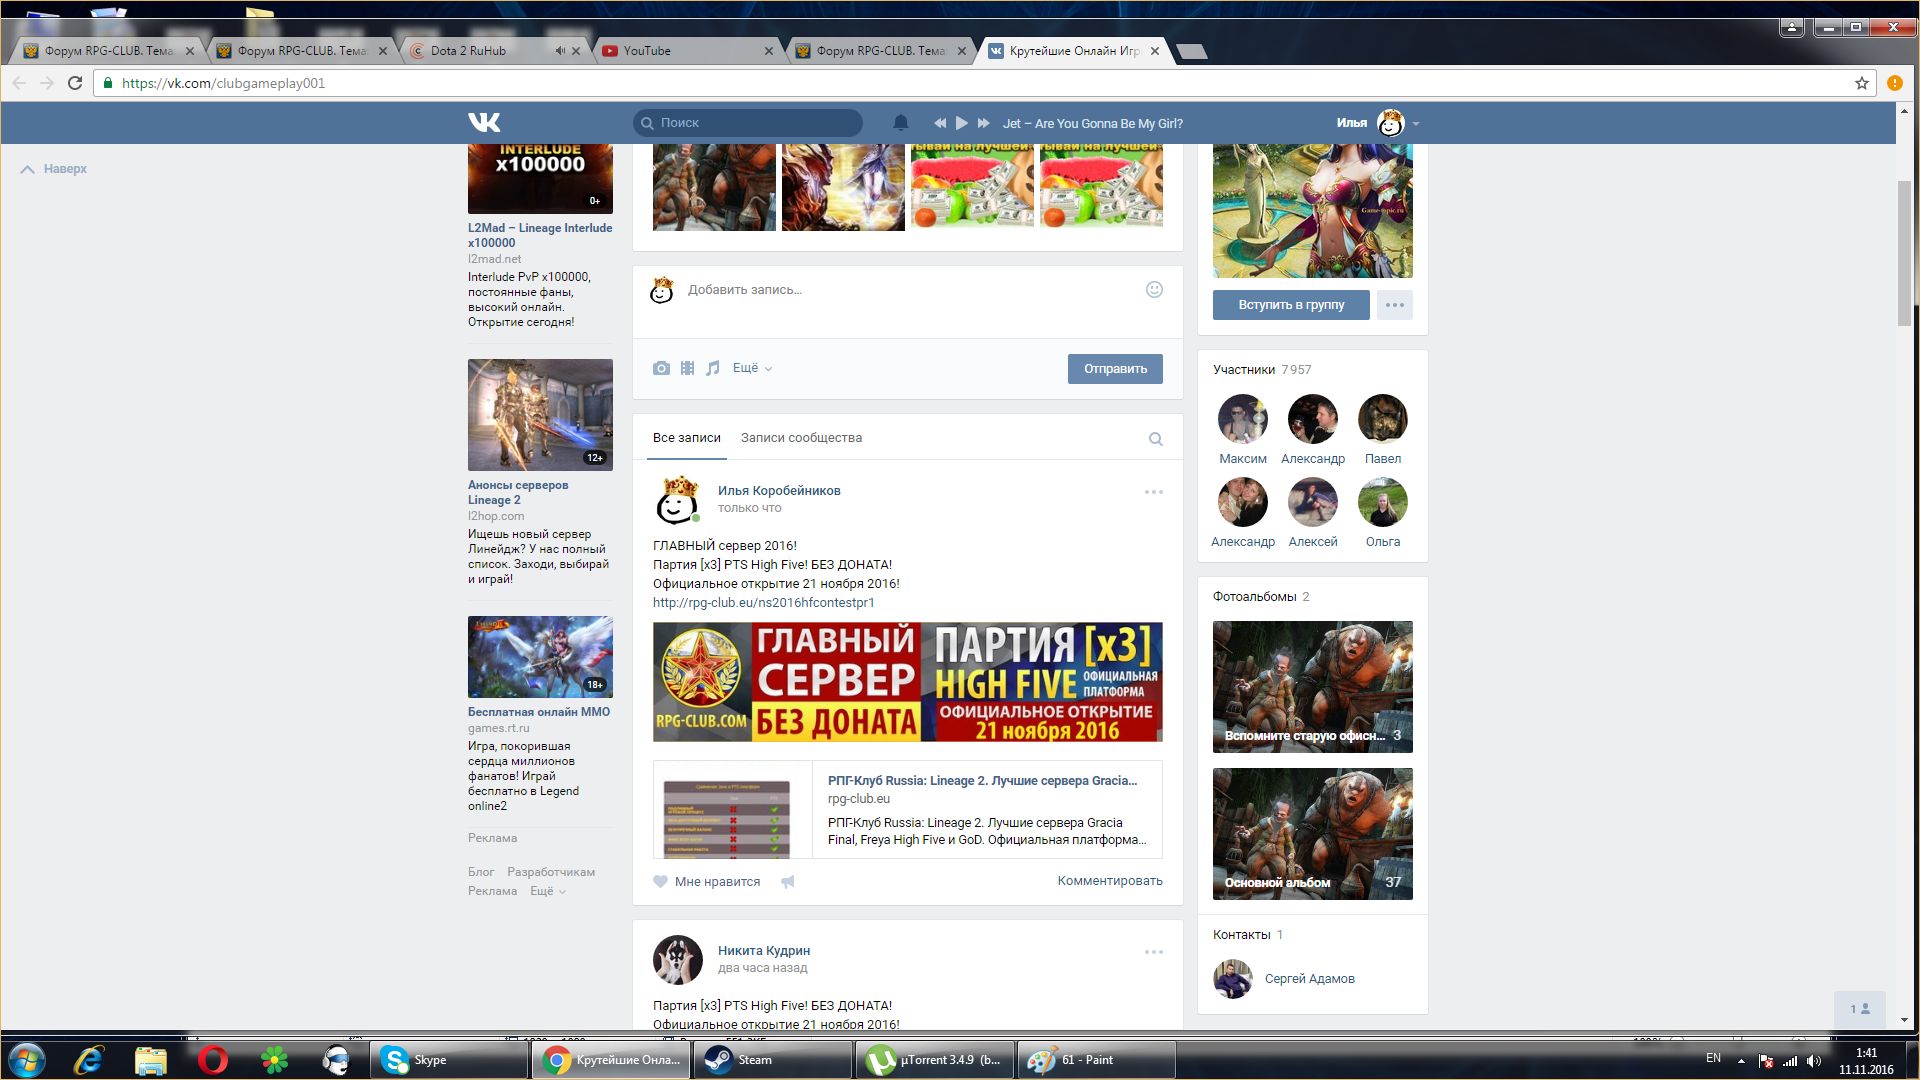Click the Отправить button

[x=1115, y=369]
